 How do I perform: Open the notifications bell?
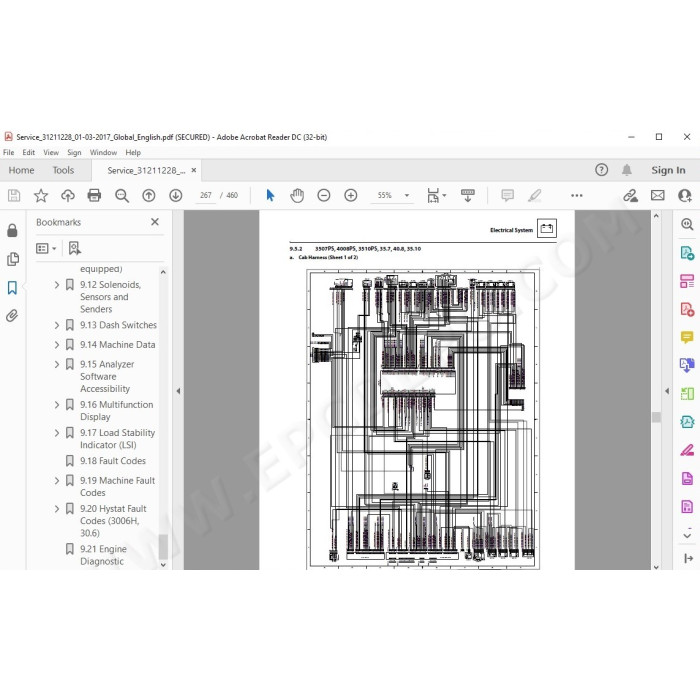627,170
